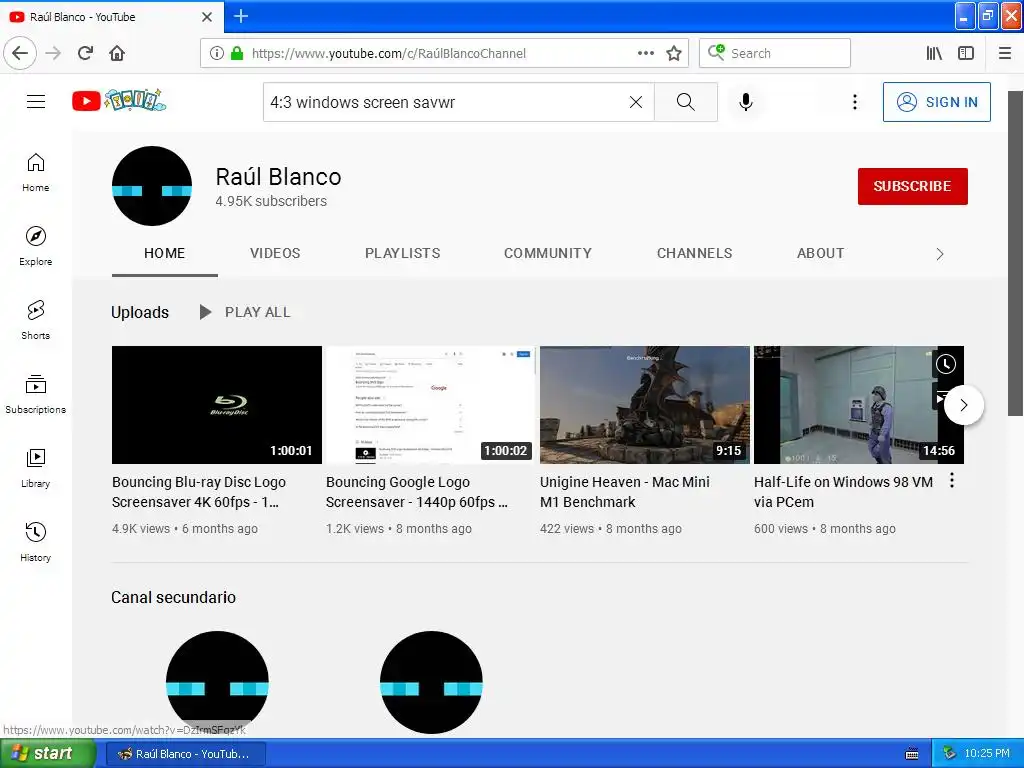
Task: Open browser home page icon
Action: [x=117, y=53]
